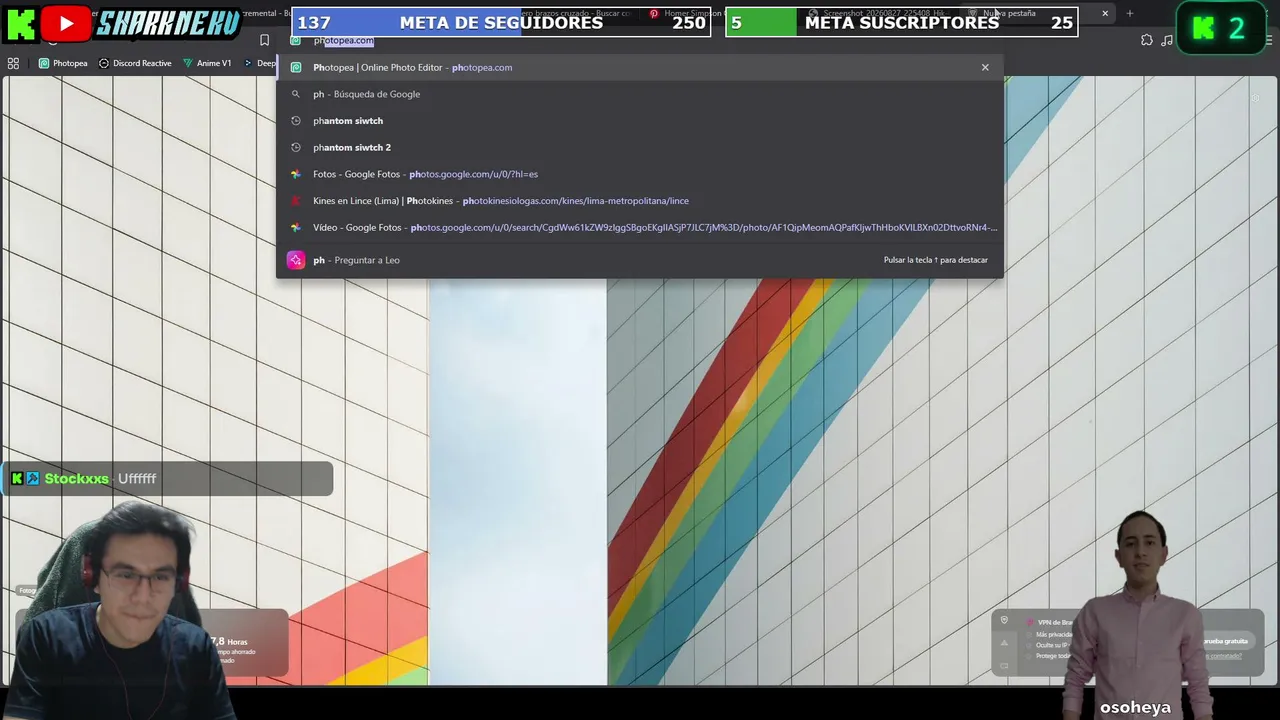This screenshot has height=720, width=1280.
Task: Select the Photopea Online Photo Editor suggestion
Action: coord(640,67)
